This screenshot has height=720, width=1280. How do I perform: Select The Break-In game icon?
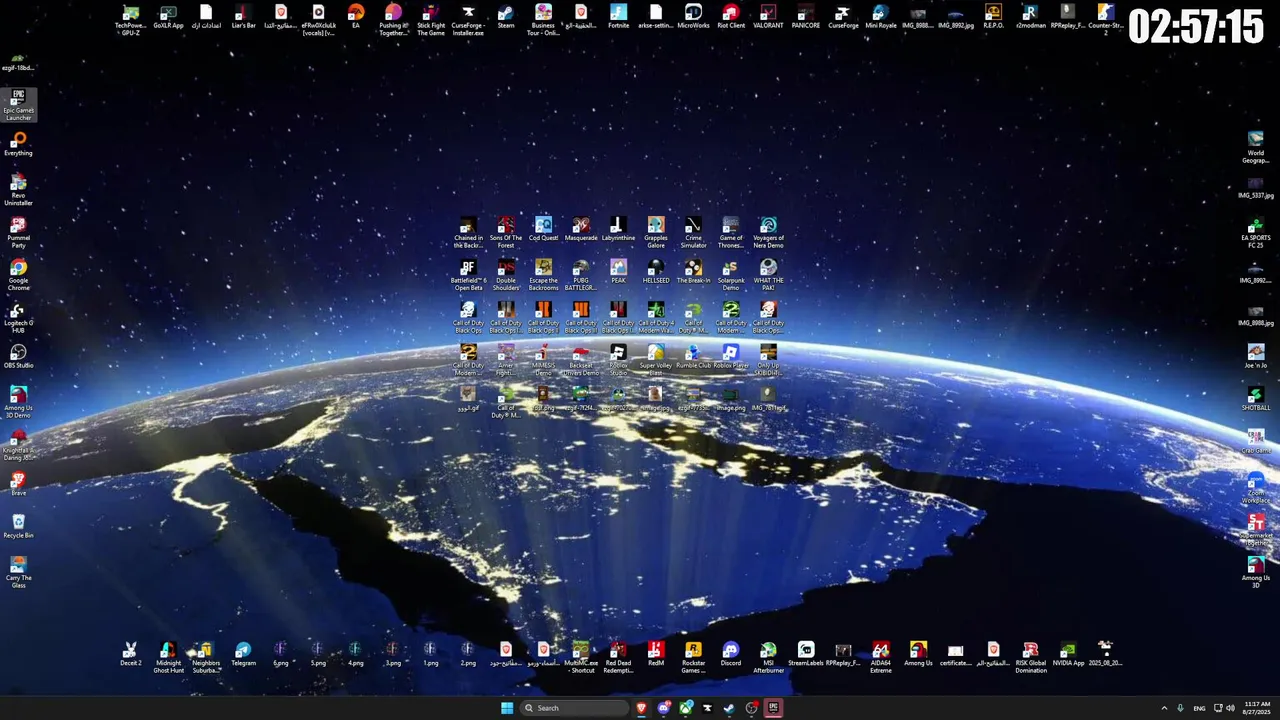693,272
